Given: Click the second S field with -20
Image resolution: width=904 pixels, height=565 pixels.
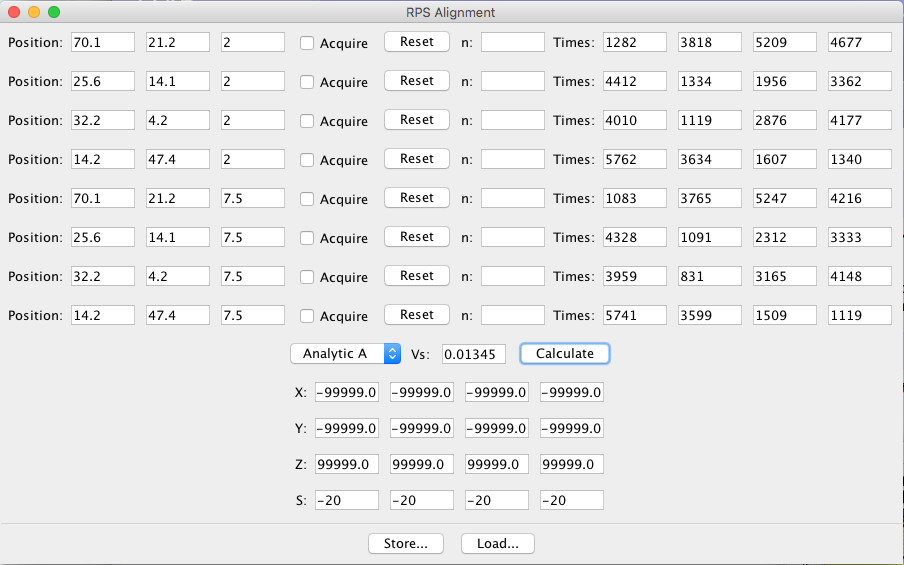Looking at the screenshot, I should coord(421,501).
